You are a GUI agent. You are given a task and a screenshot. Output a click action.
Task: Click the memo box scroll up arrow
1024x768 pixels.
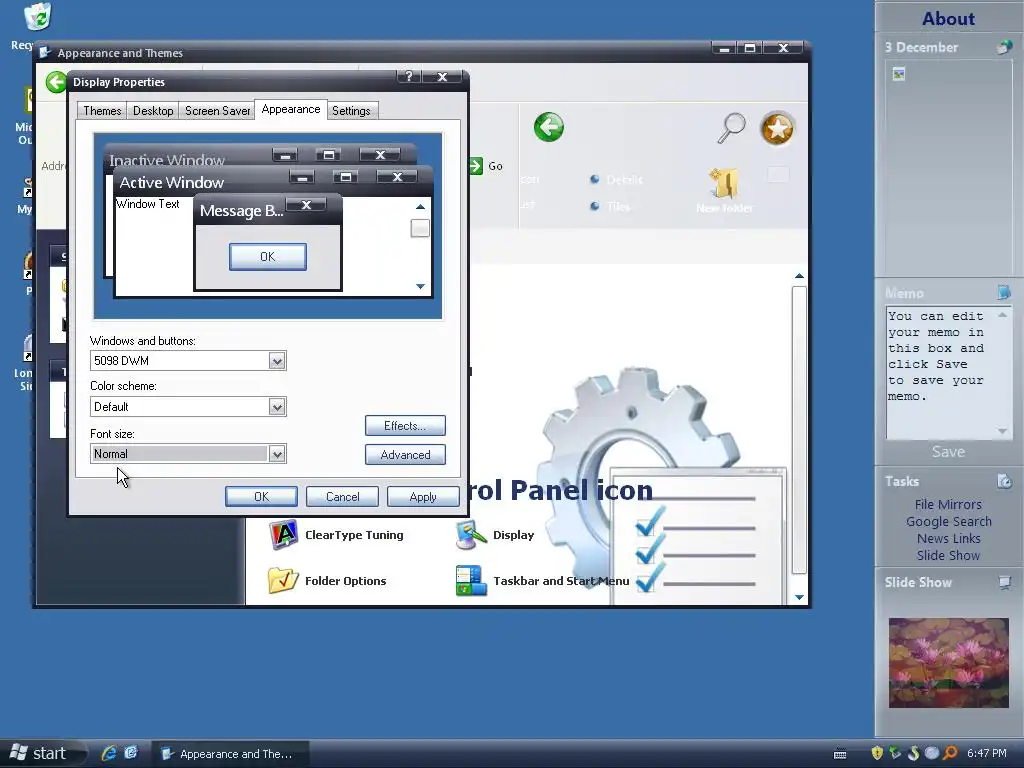[x=1002, y=315]
